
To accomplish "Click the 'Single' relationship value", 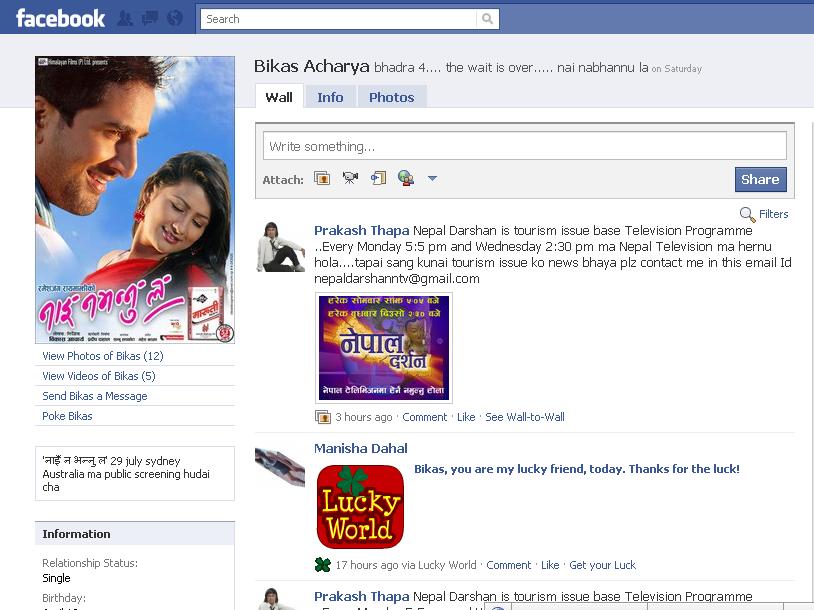I will coord(56,578).
